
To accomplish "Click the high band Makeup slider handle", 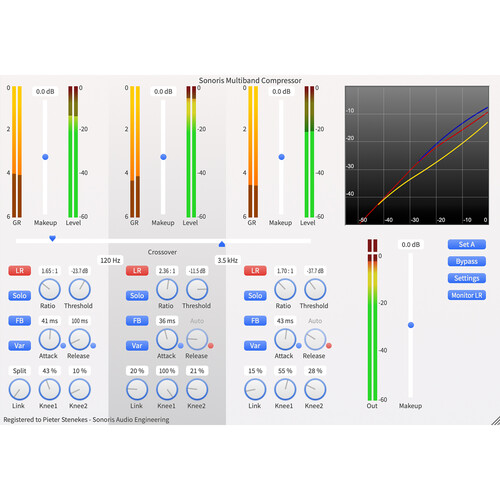I will pos(281,157).
